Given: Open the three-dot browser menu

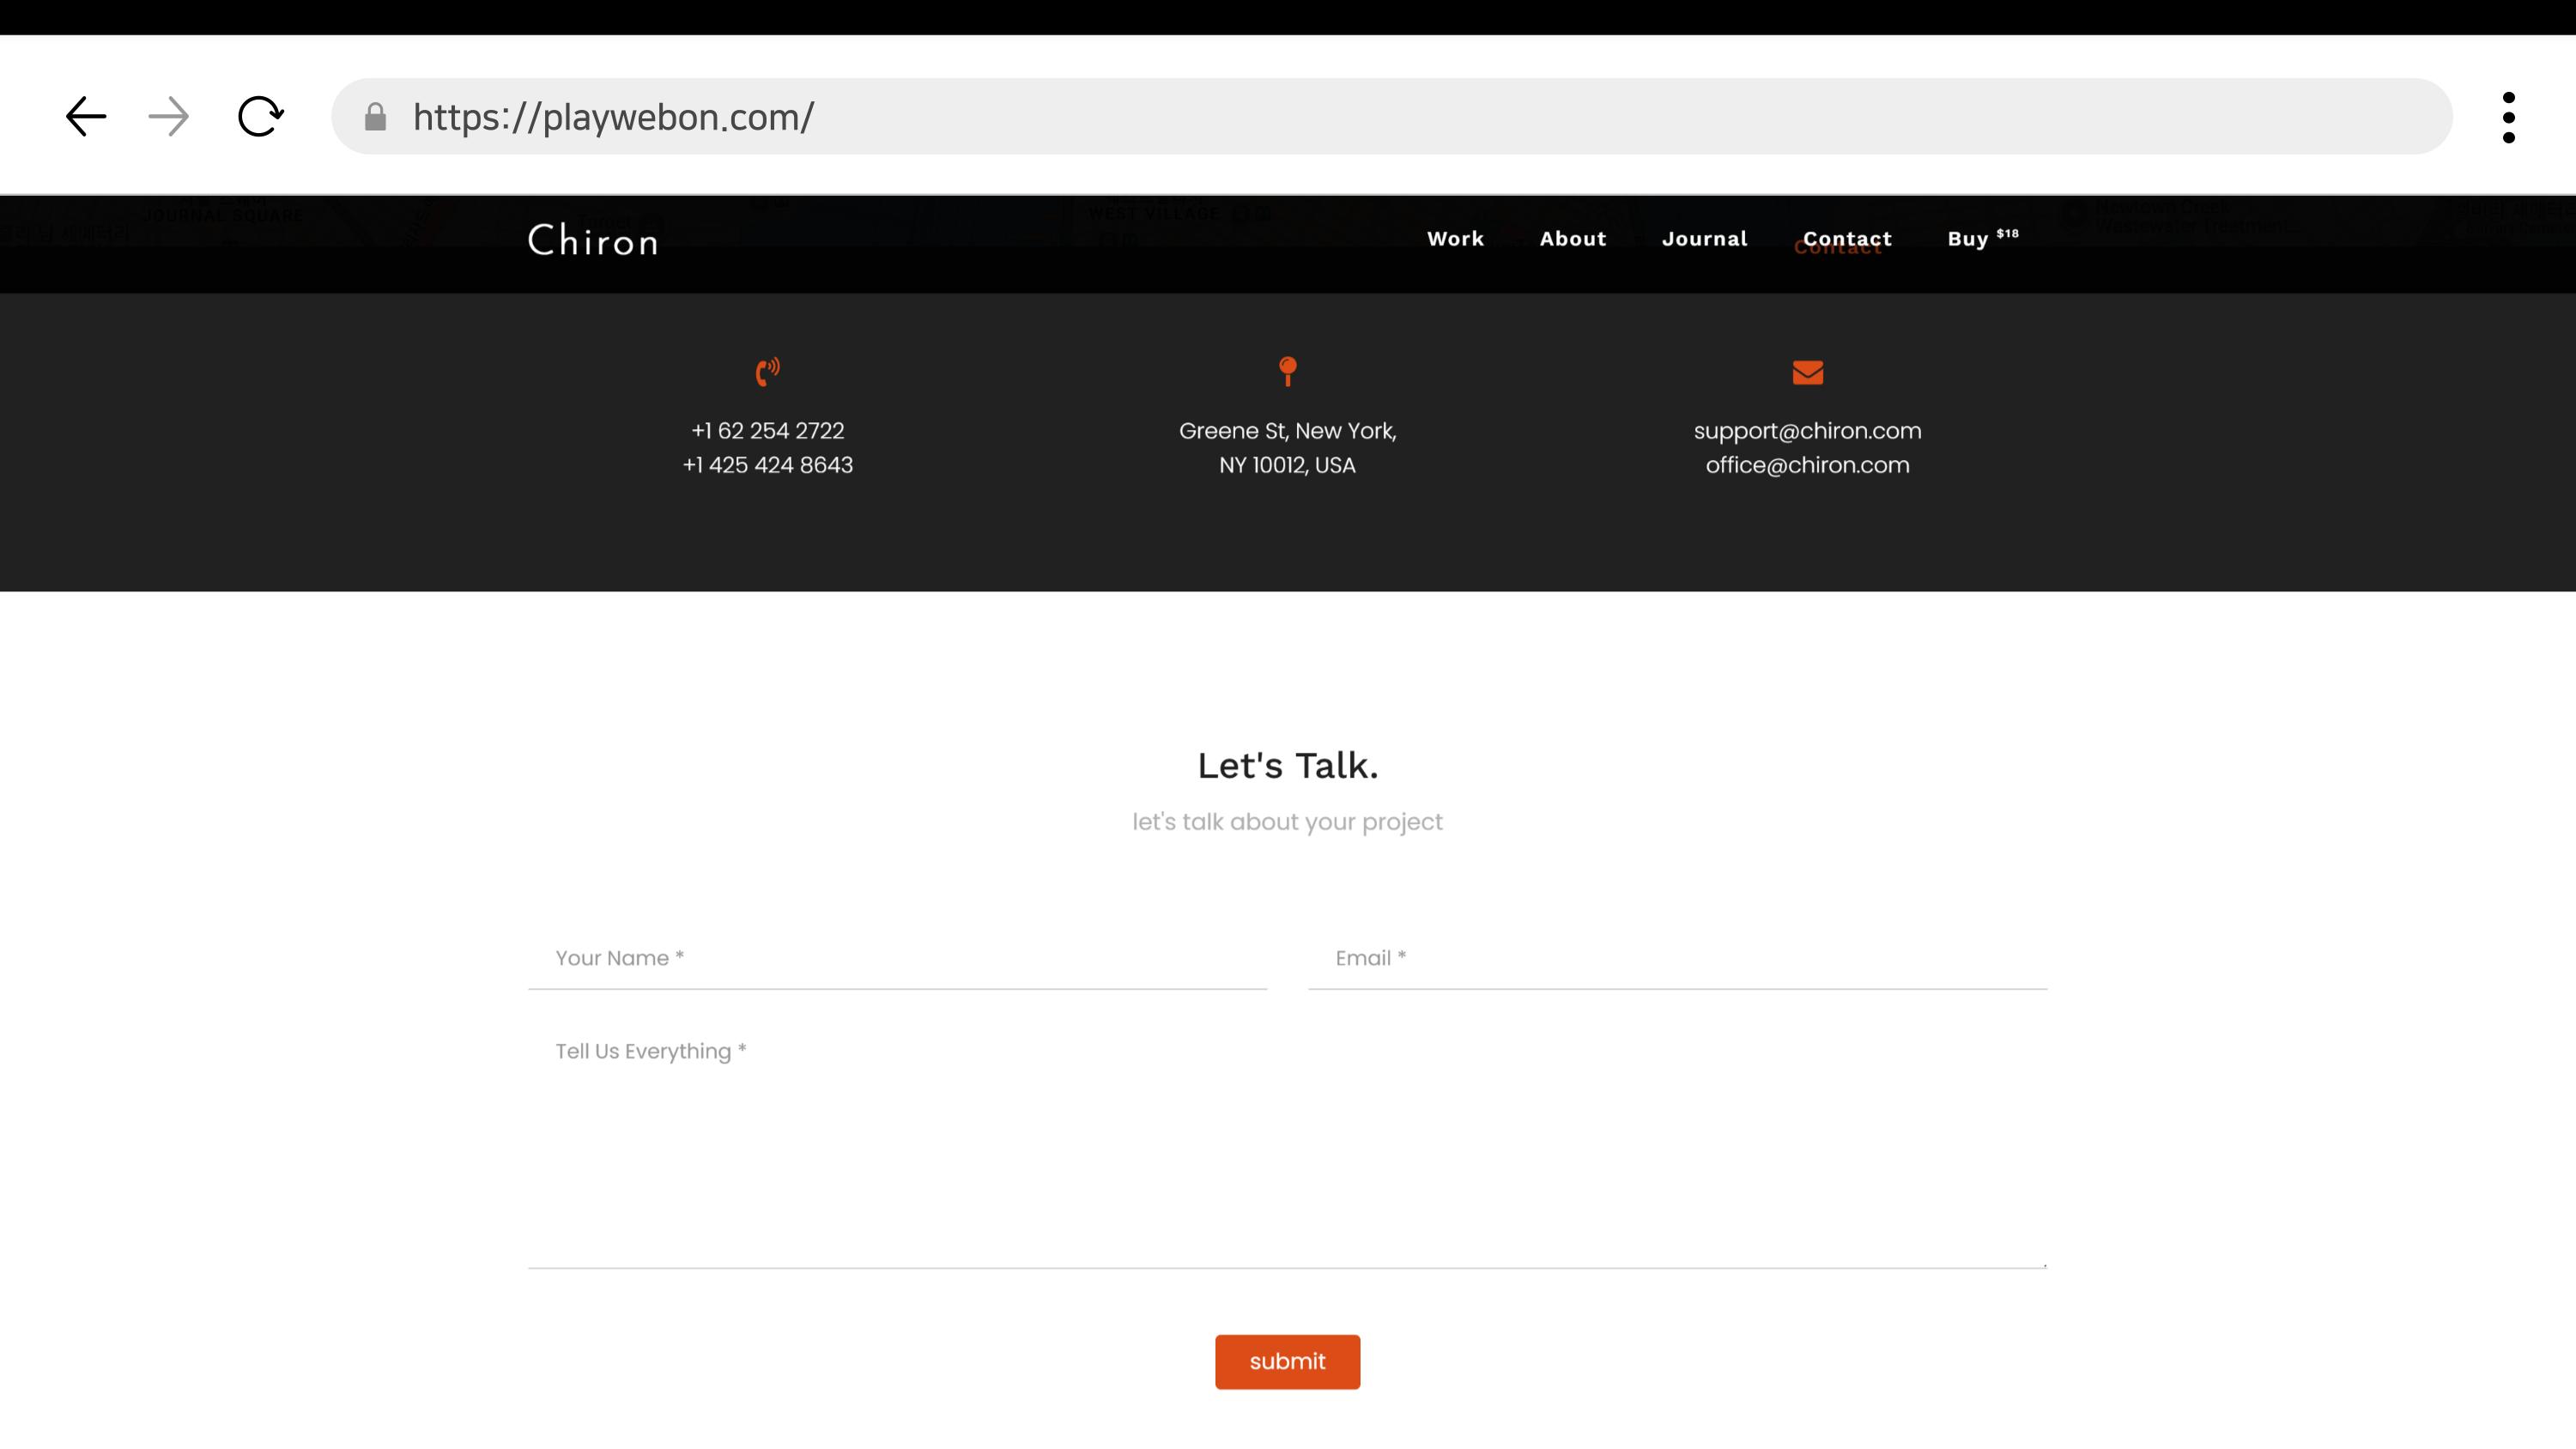Looking at the screenshot, I should point(2508,117).
